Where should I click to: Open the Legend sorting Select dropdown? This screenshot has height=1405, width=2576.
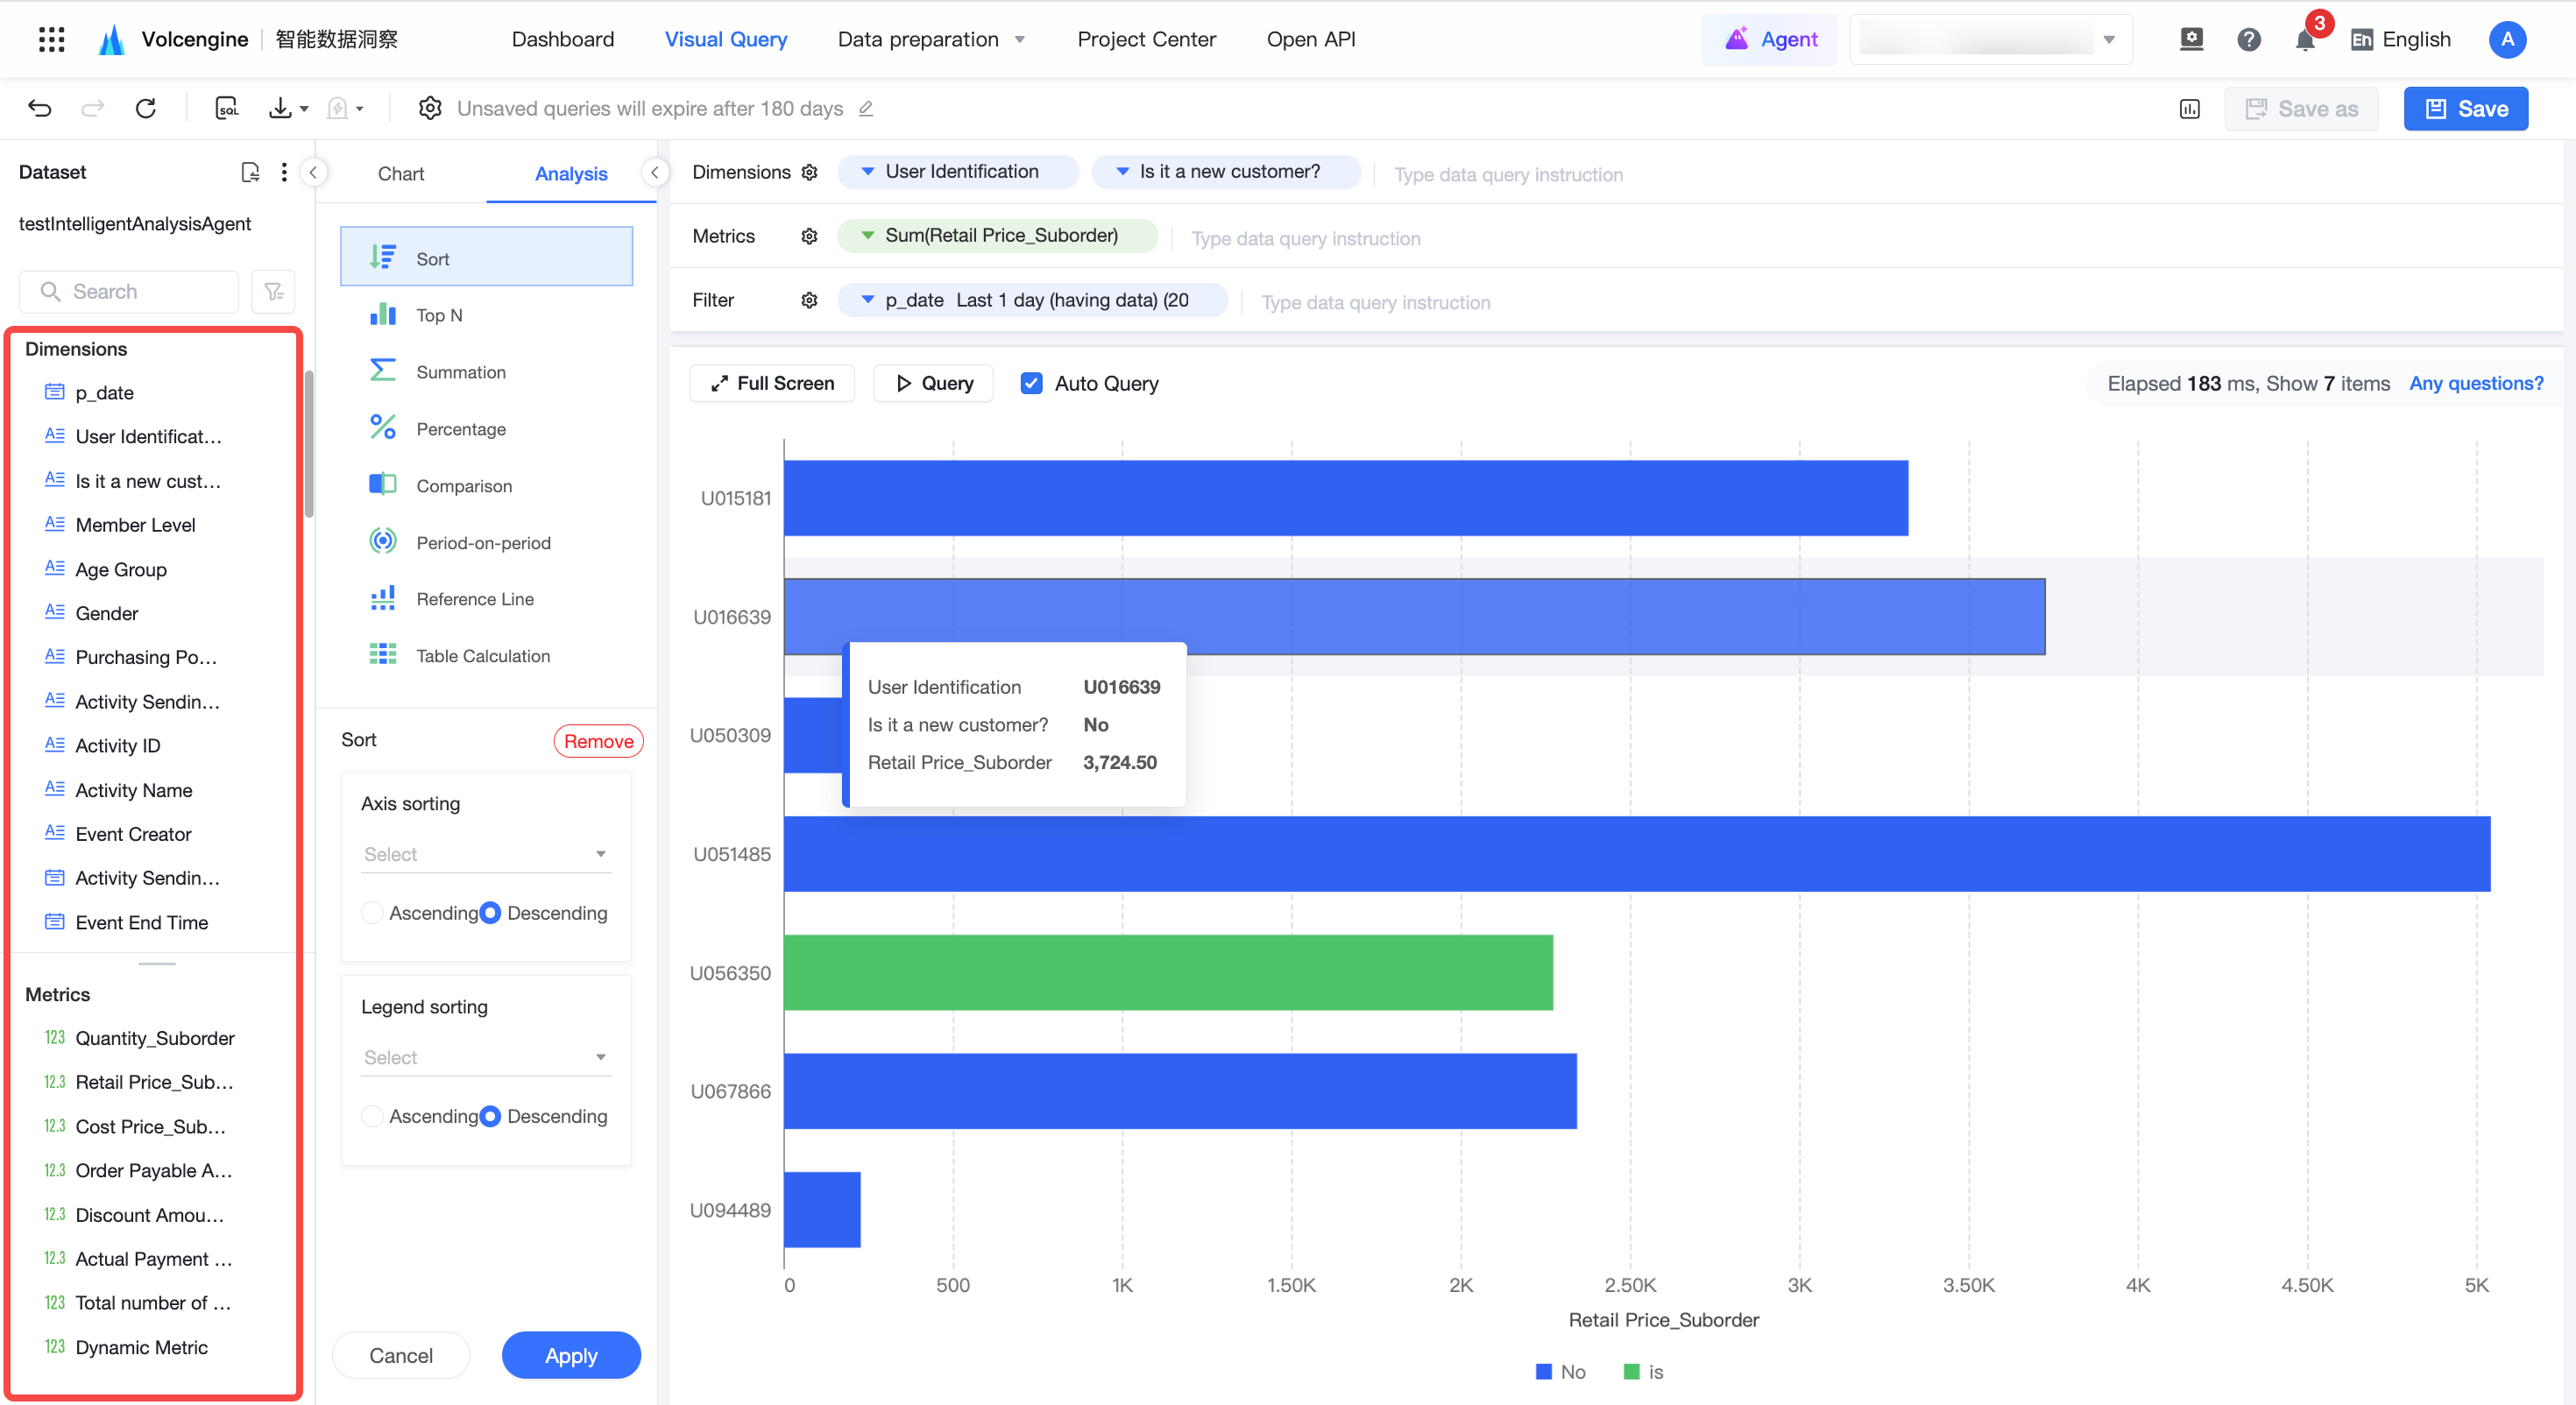coord(486,1057)
